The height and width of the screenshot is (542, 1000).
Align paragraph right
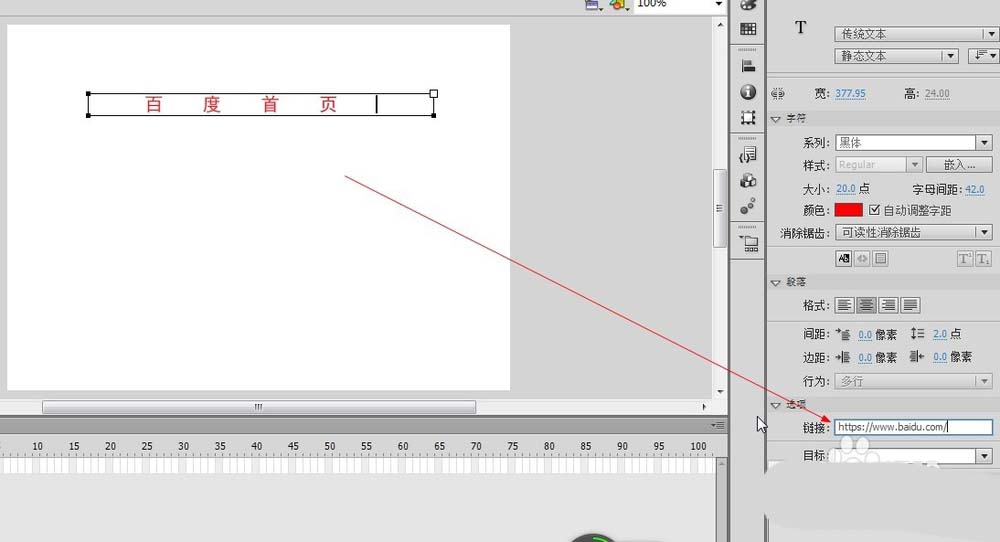point(888,305)
